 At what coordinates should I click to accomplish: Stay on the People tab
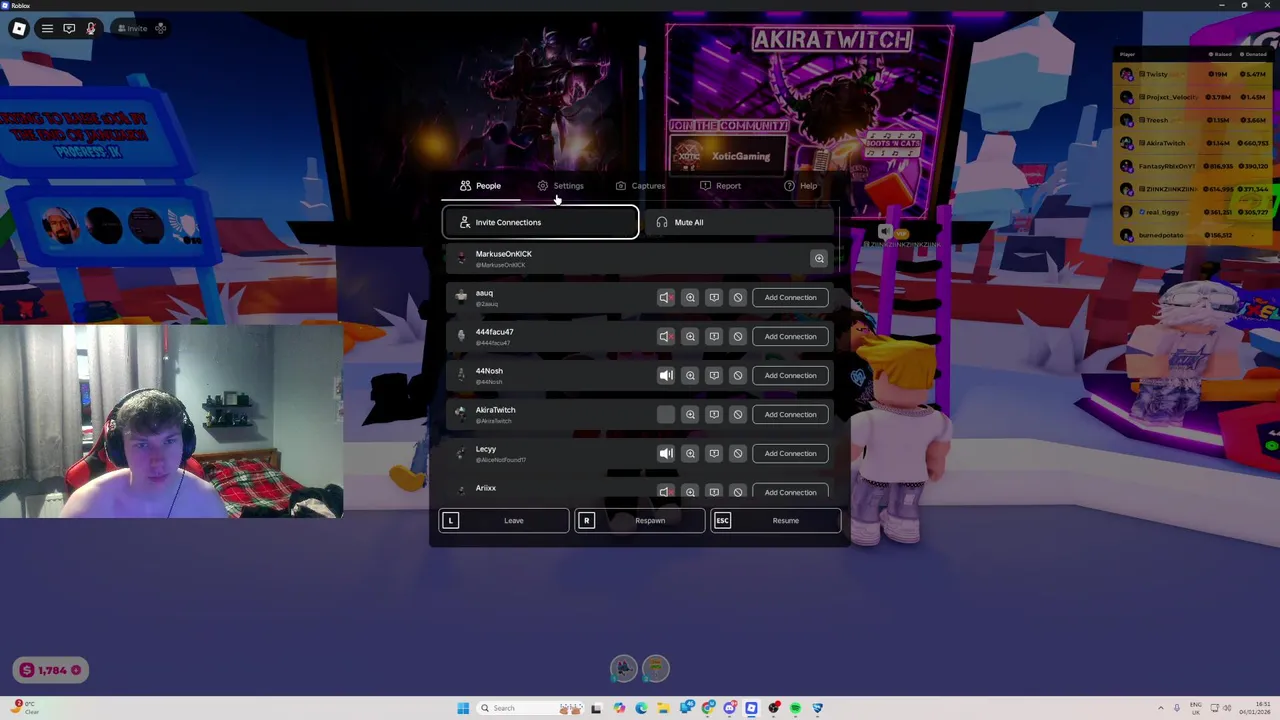pos(480,186)
